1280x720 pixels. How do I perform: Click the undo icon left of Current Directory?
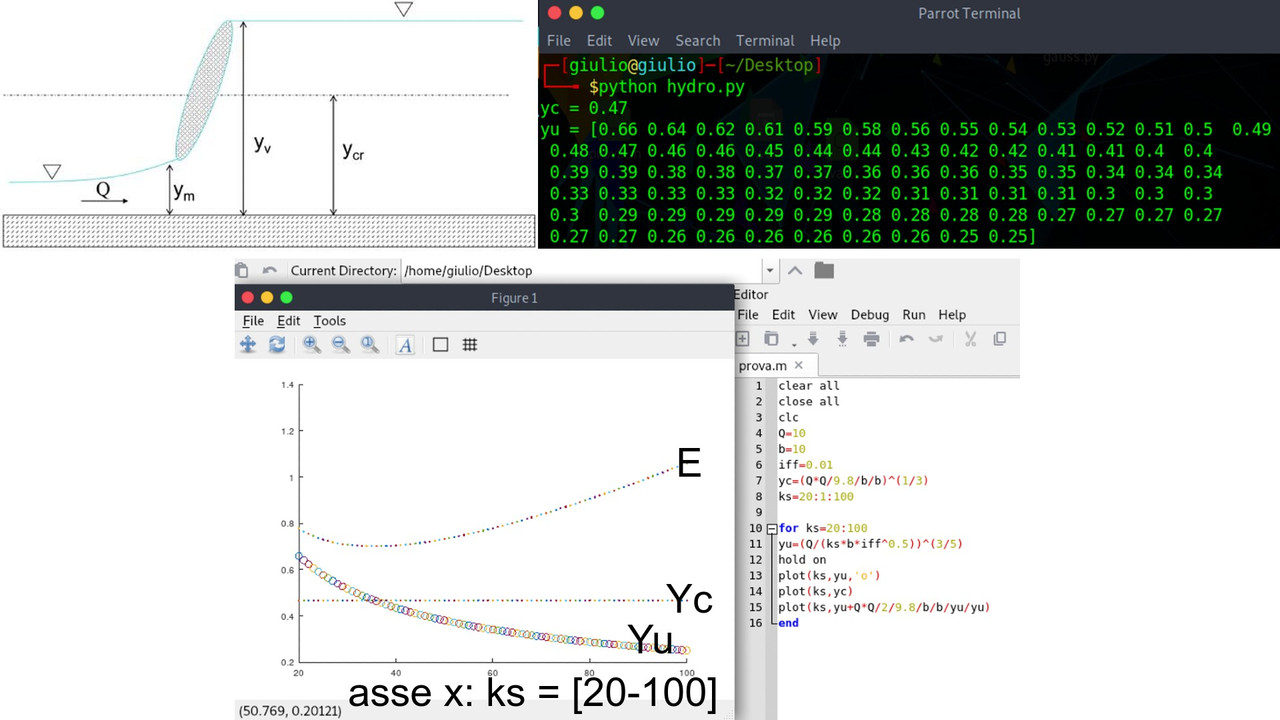[269, 270]
